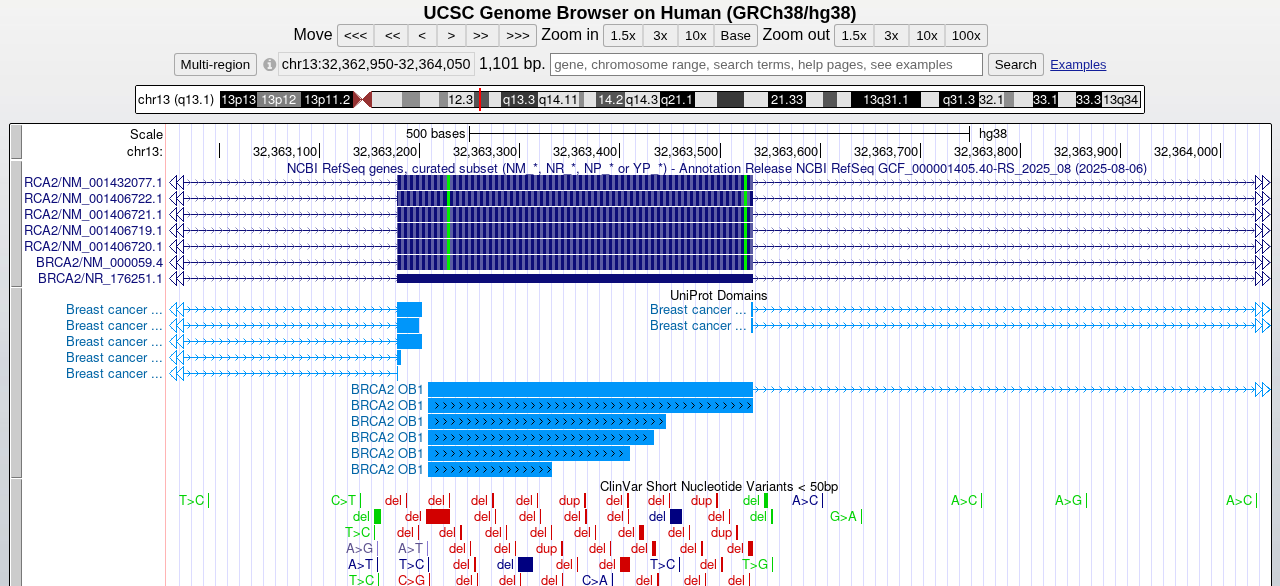This screenshot has width=1280, height=586.
Task: Click right double-arrow of BRCA2/NM_000059.4 row
Action: (1263, 263)
